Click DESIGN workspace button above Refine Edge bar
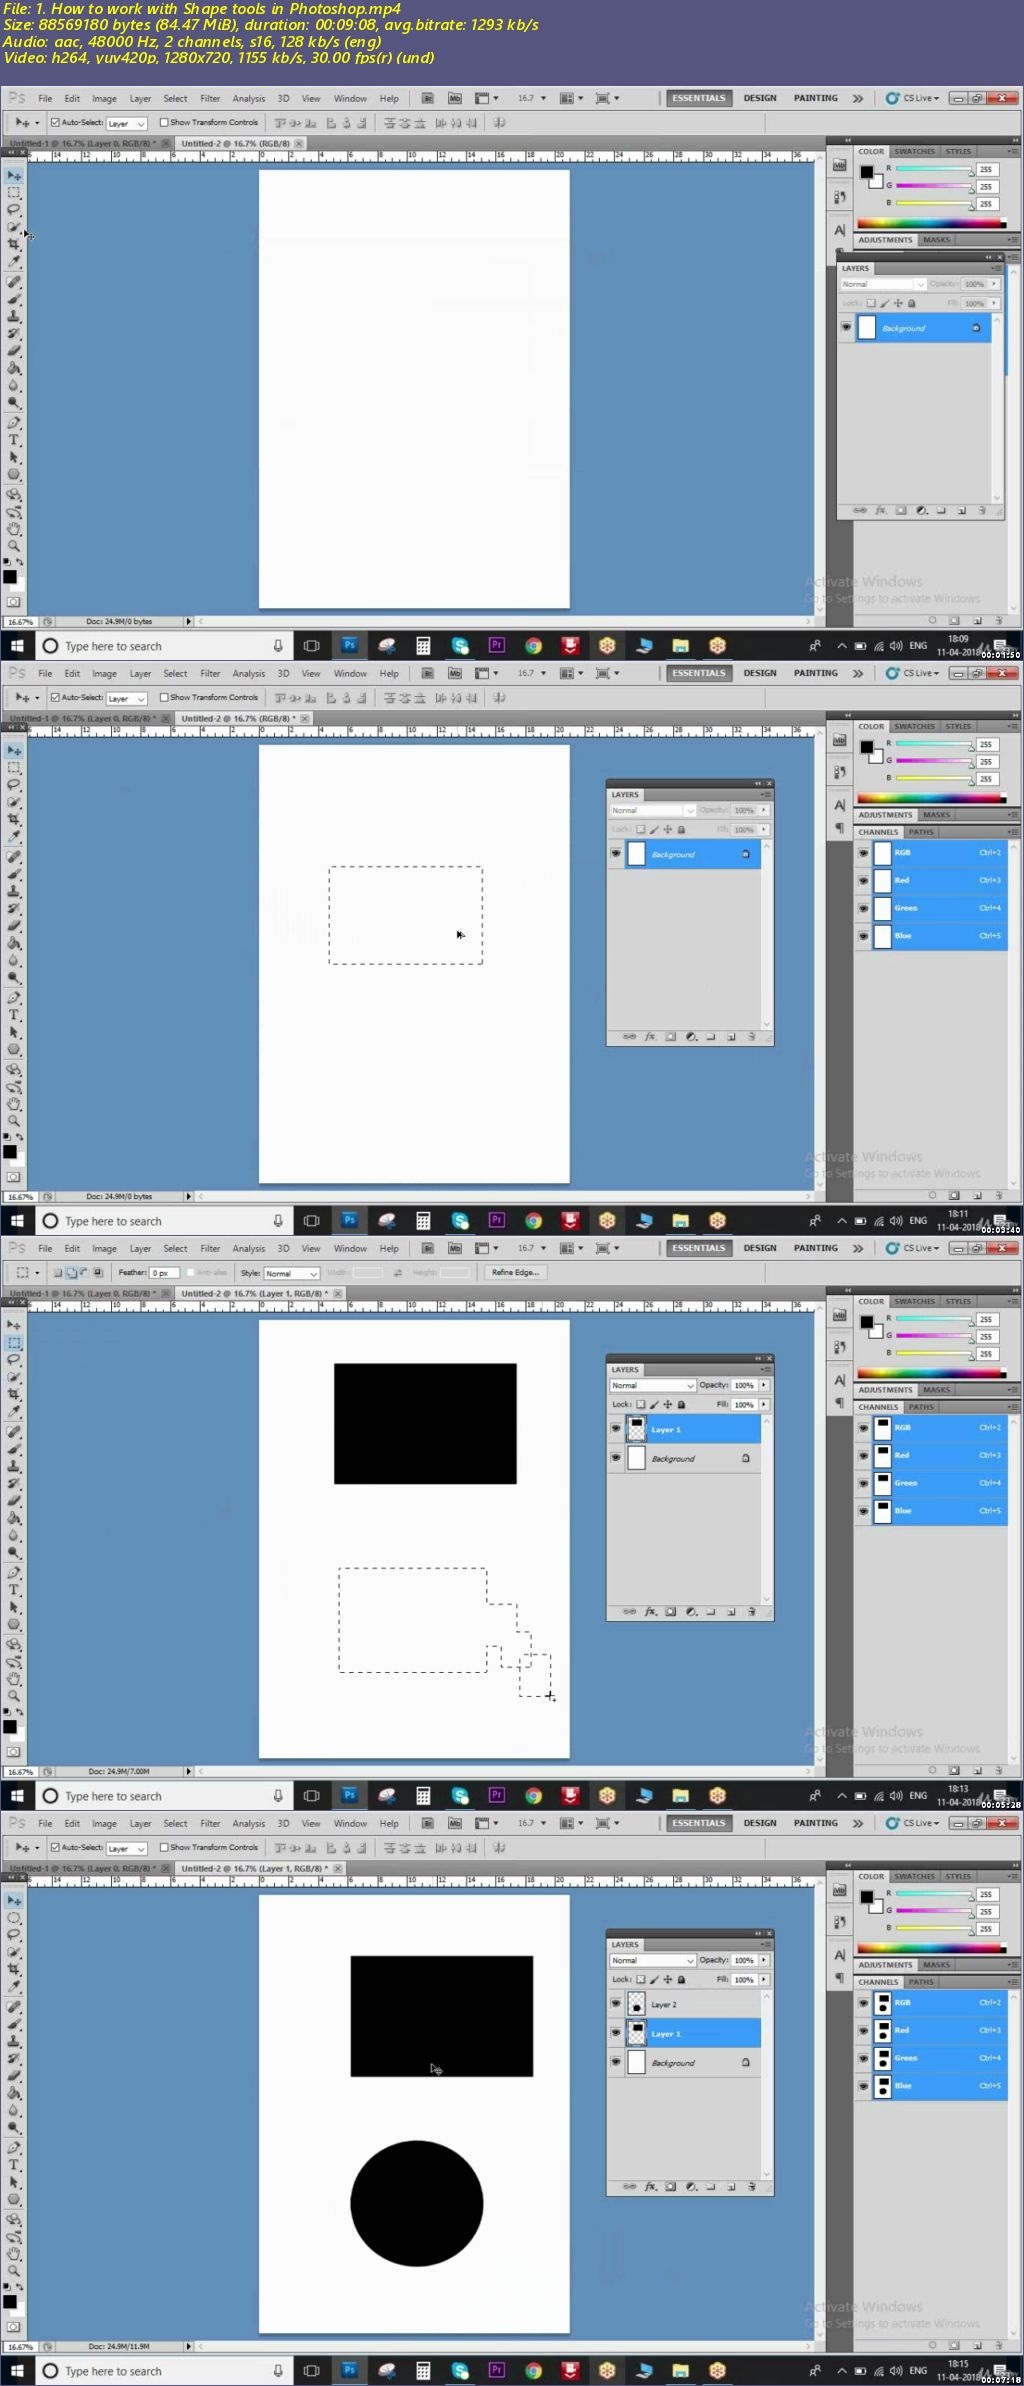 coord(760,1248)
